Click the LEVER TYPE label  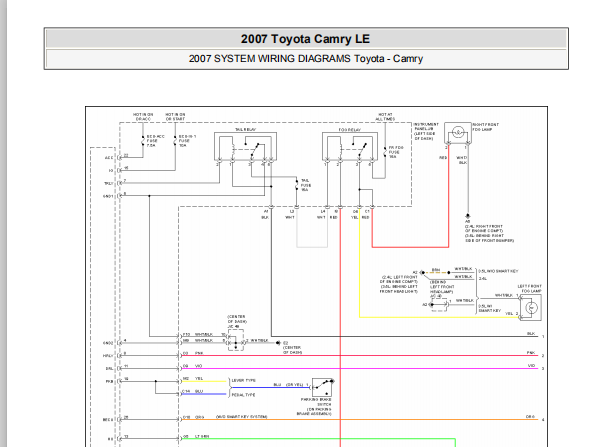coord(243,380)
